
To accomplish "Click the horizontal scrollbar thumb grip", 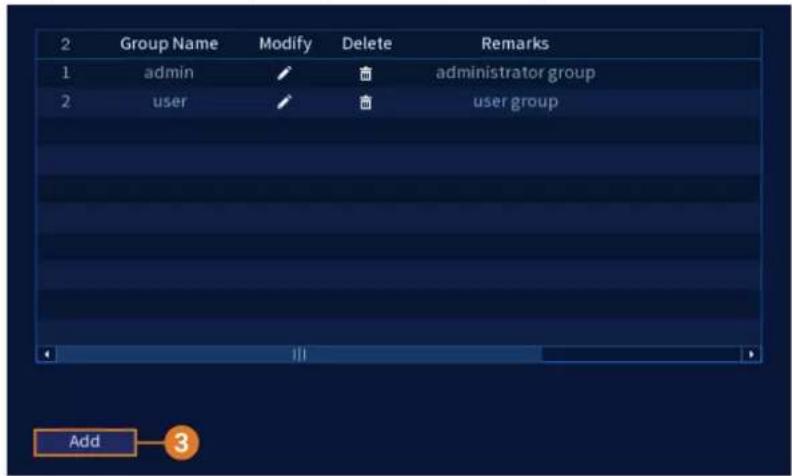I will [x=299, y=354].
